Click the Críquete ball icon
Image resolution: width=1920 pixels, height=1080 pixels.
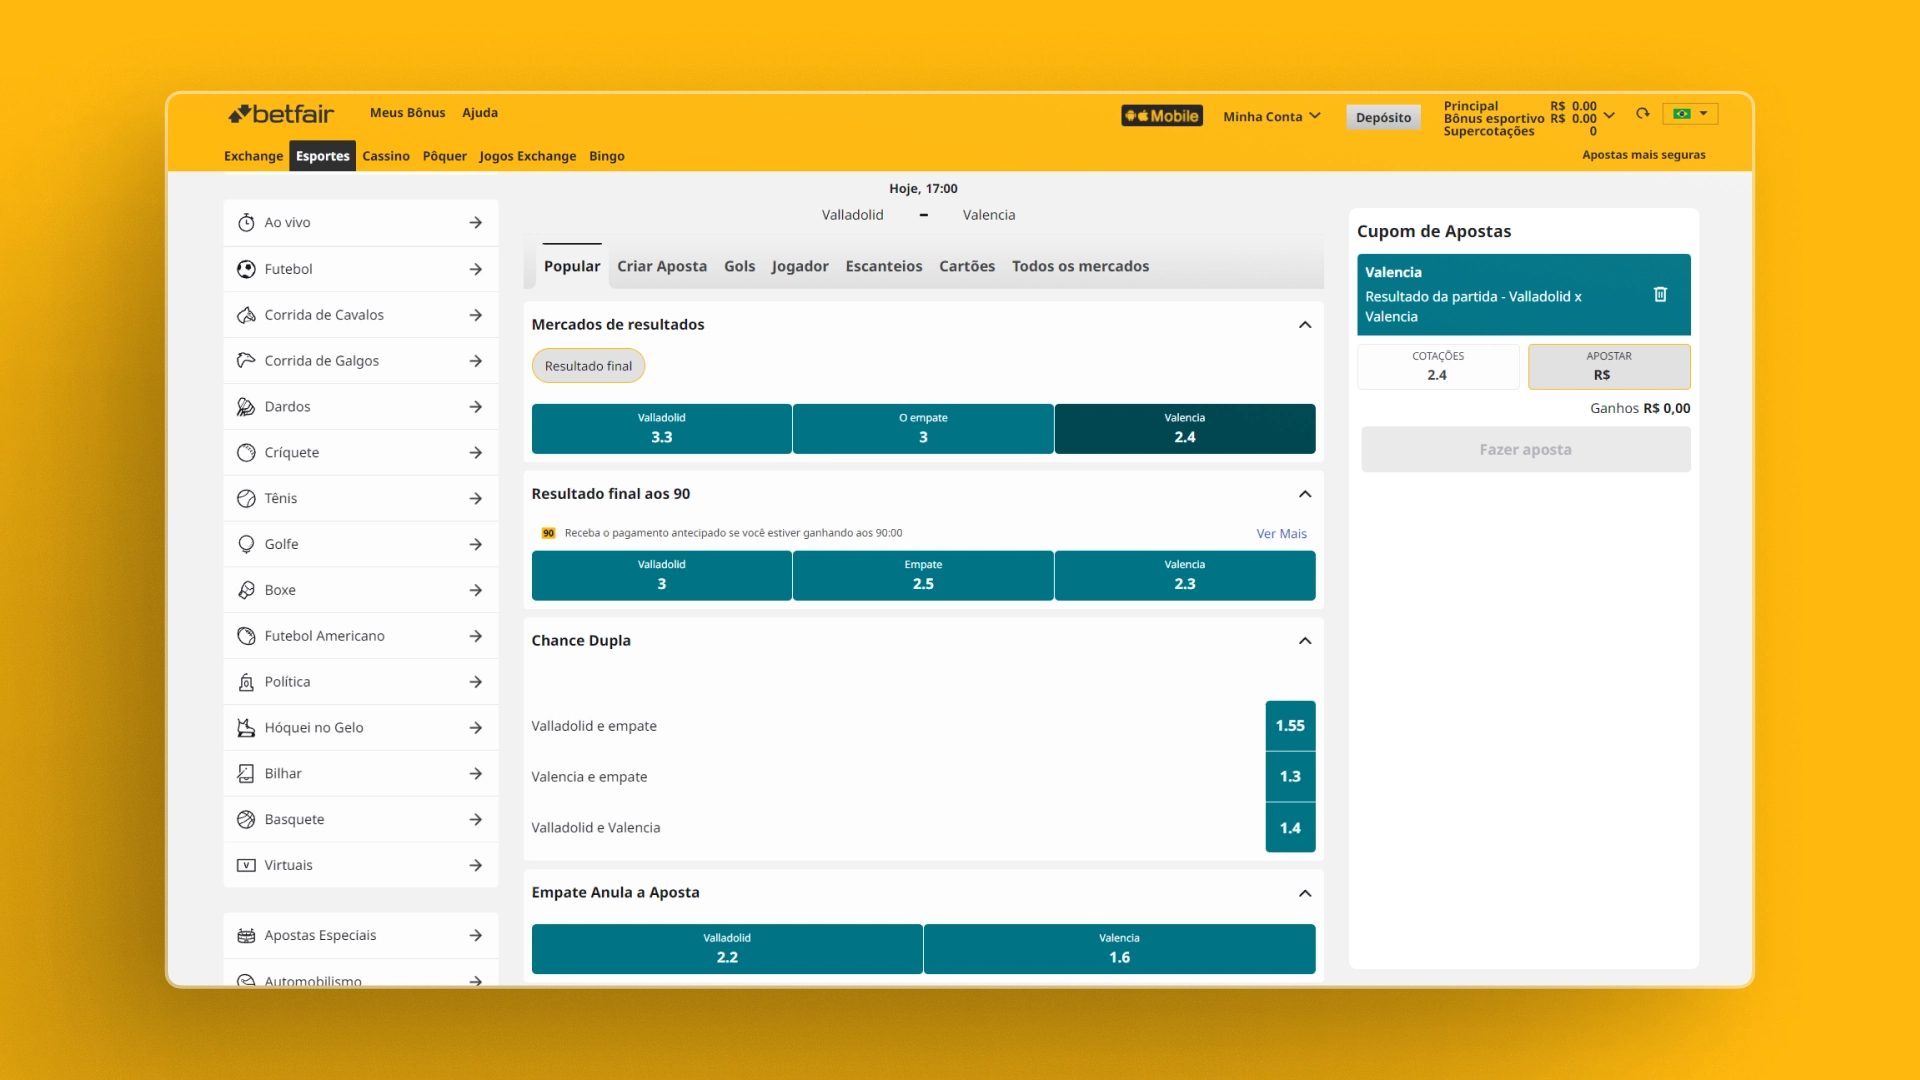(x=246, y=453)
